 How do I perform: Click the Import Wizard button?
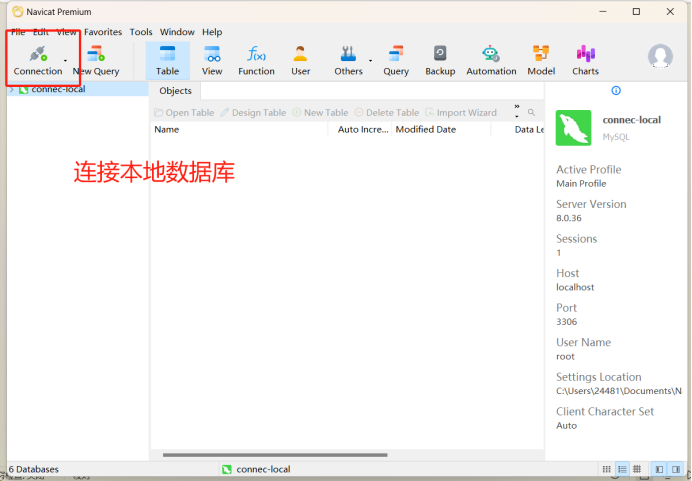pos(461,113)
